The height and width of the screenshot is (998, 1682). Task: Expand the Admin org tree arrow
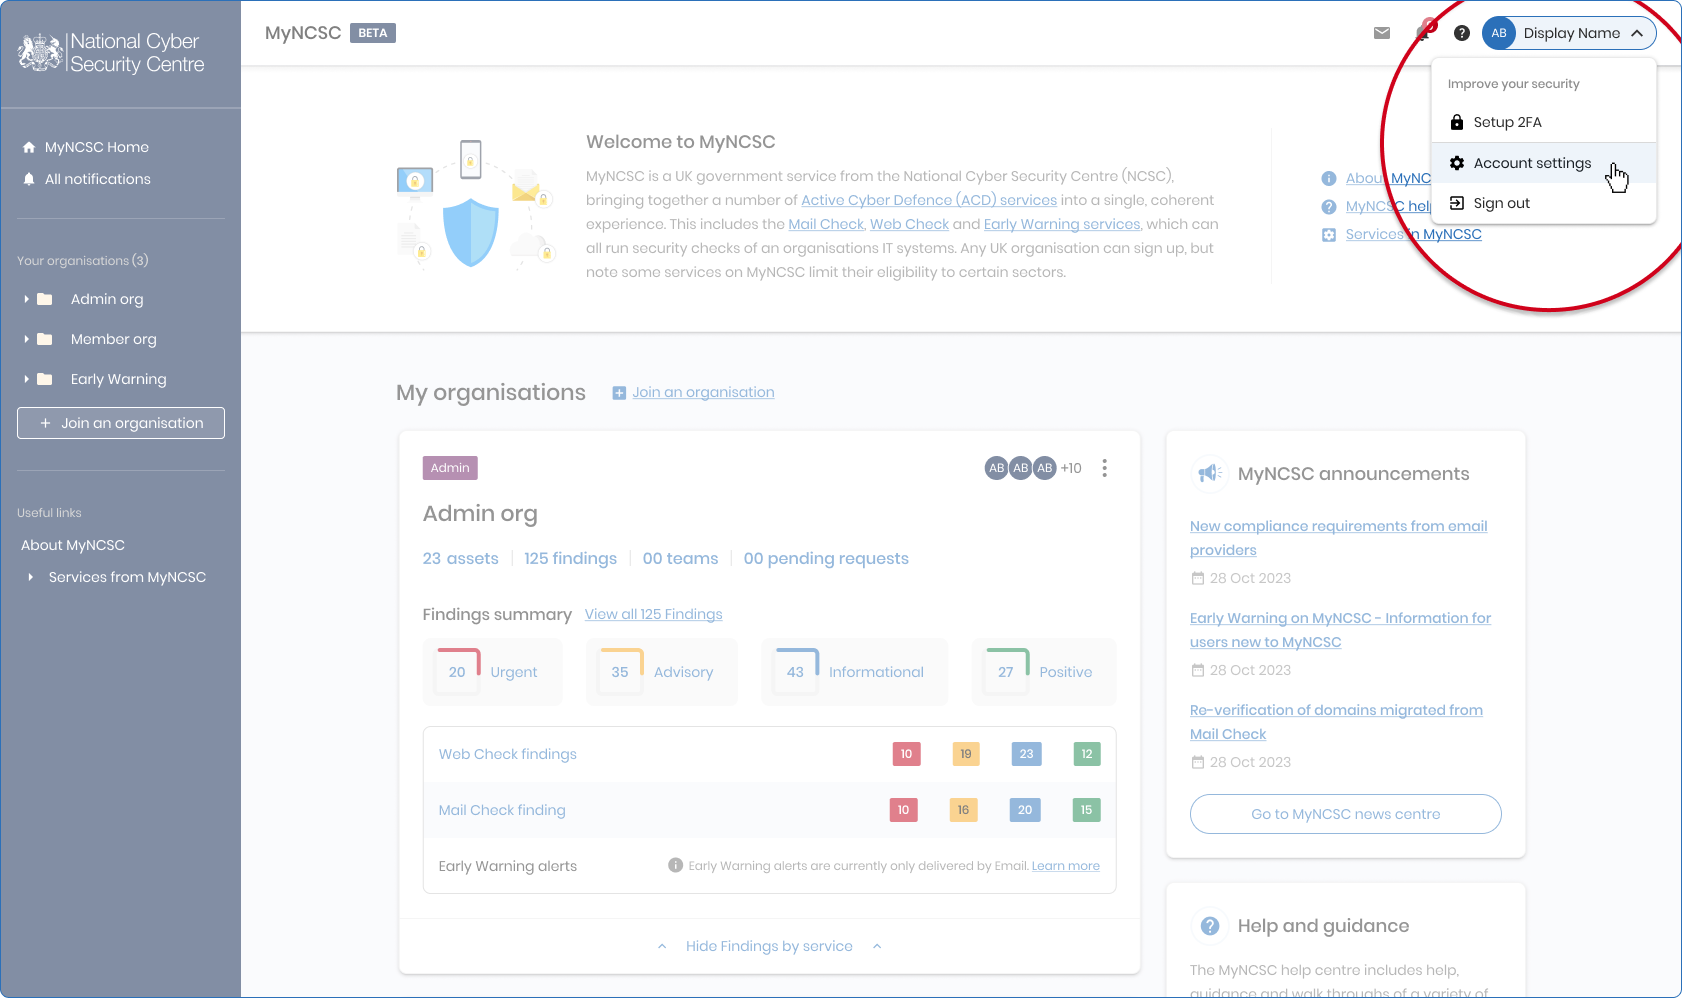pos(26,299)
